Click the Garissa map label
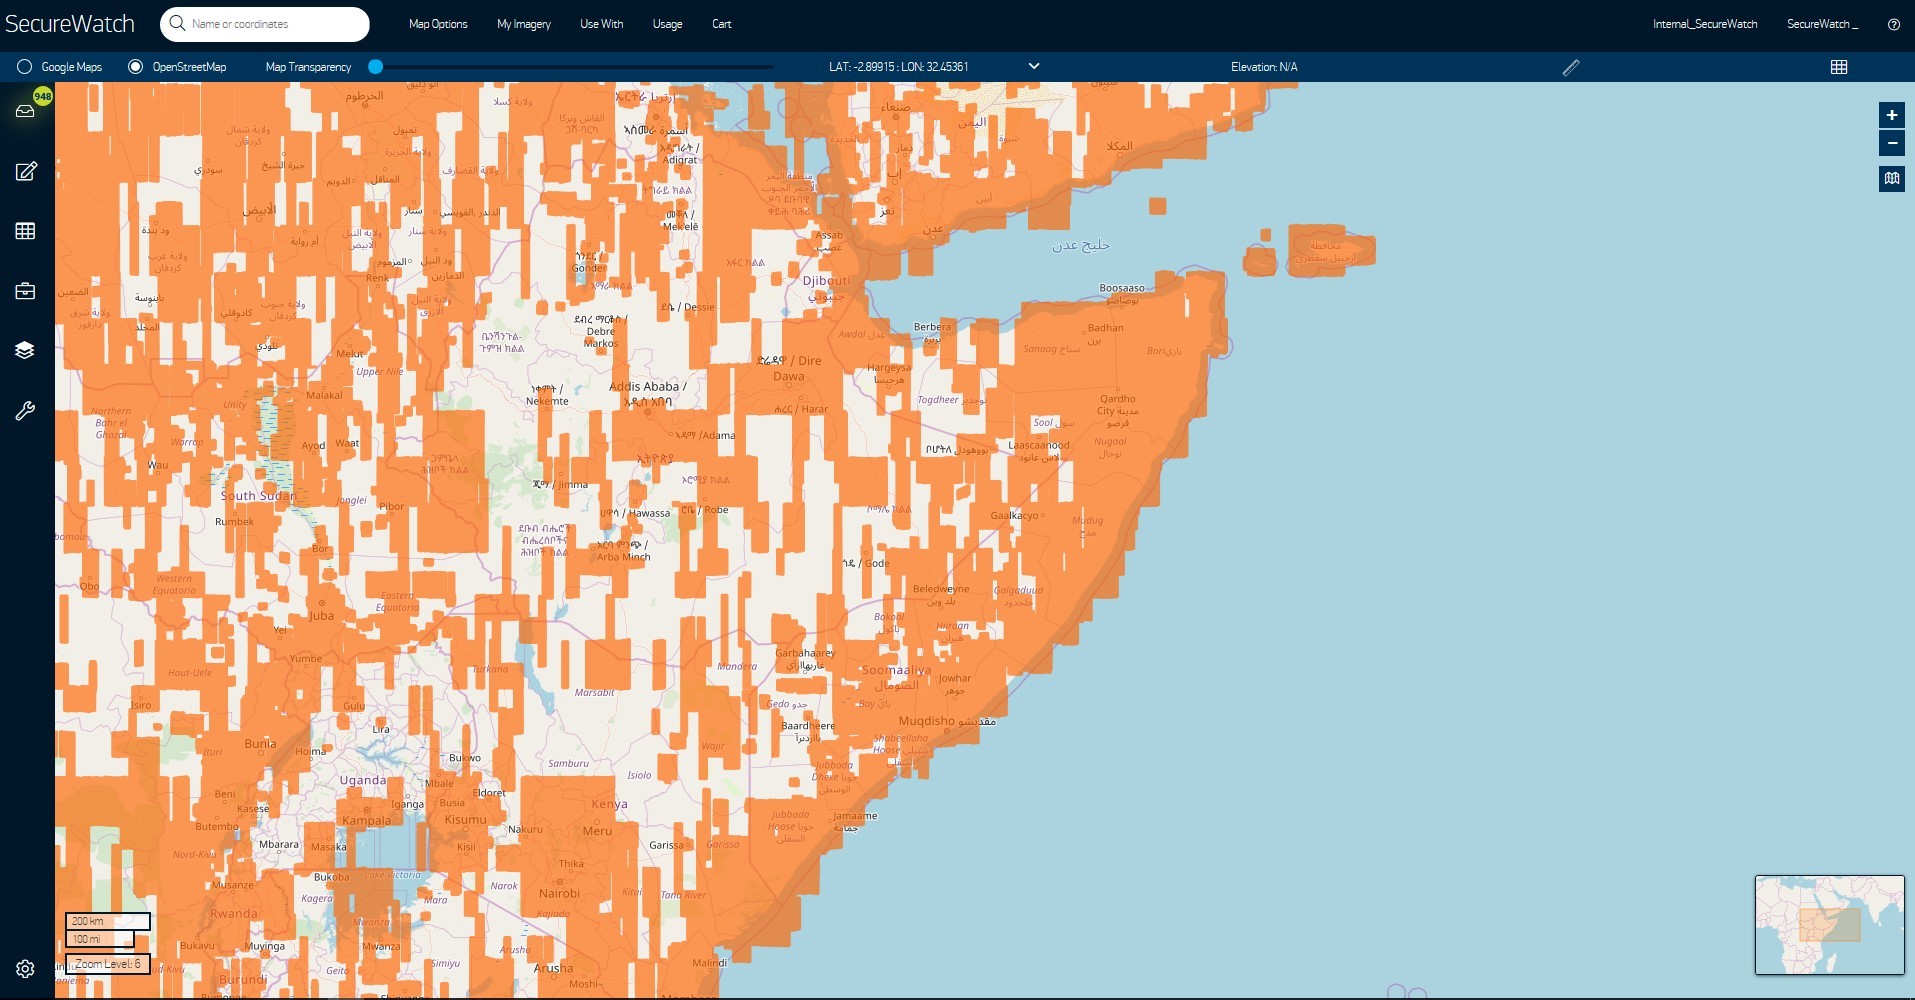Screen dimensions: 1915x1000 (667, 845)
